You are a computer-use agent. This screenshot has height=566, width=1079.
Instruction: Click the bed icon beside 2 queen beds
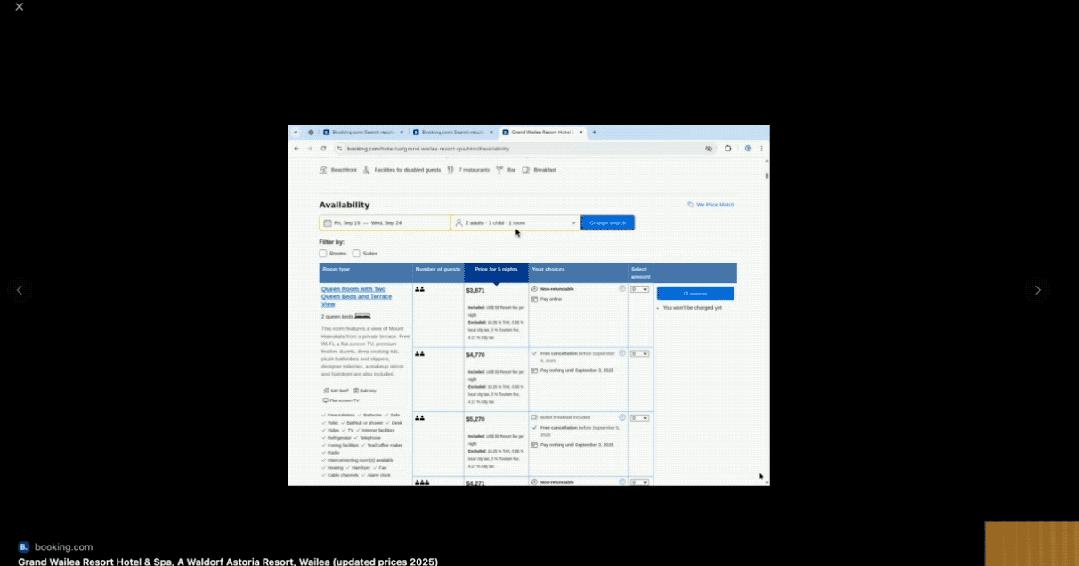tap(363, 316)
